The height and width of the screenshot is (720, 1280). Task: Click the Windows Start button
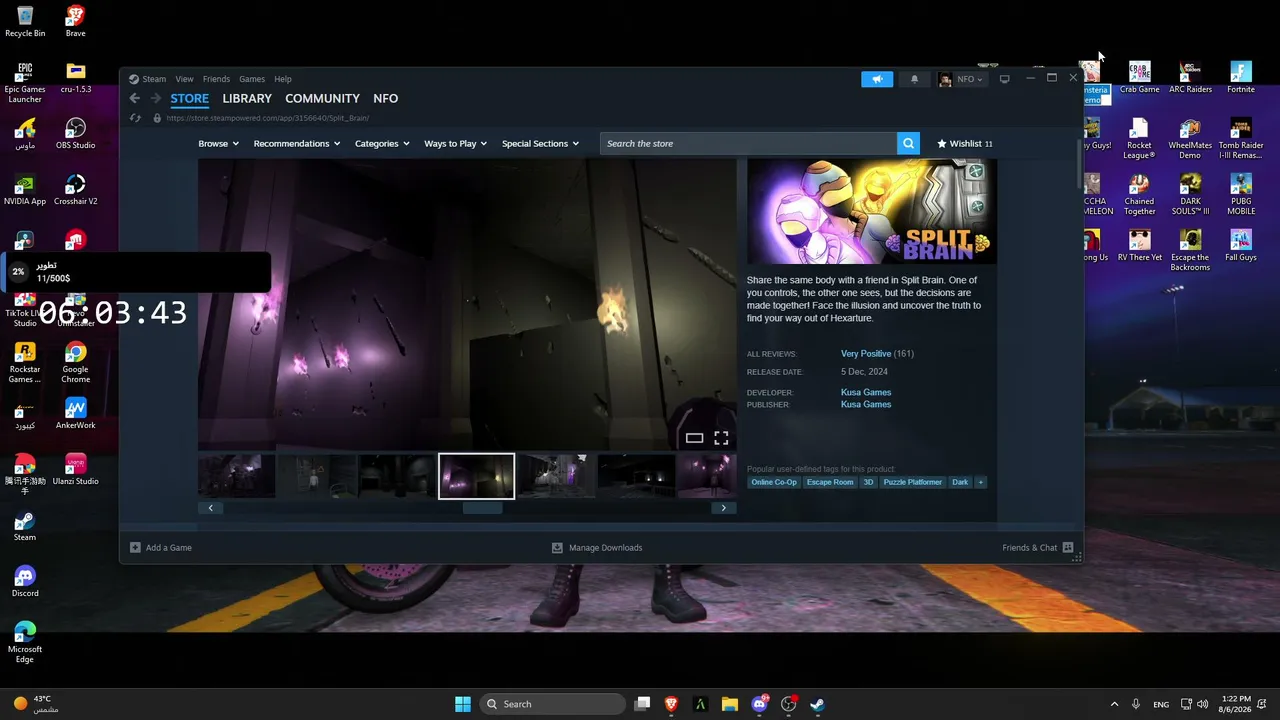click(463, 704)
